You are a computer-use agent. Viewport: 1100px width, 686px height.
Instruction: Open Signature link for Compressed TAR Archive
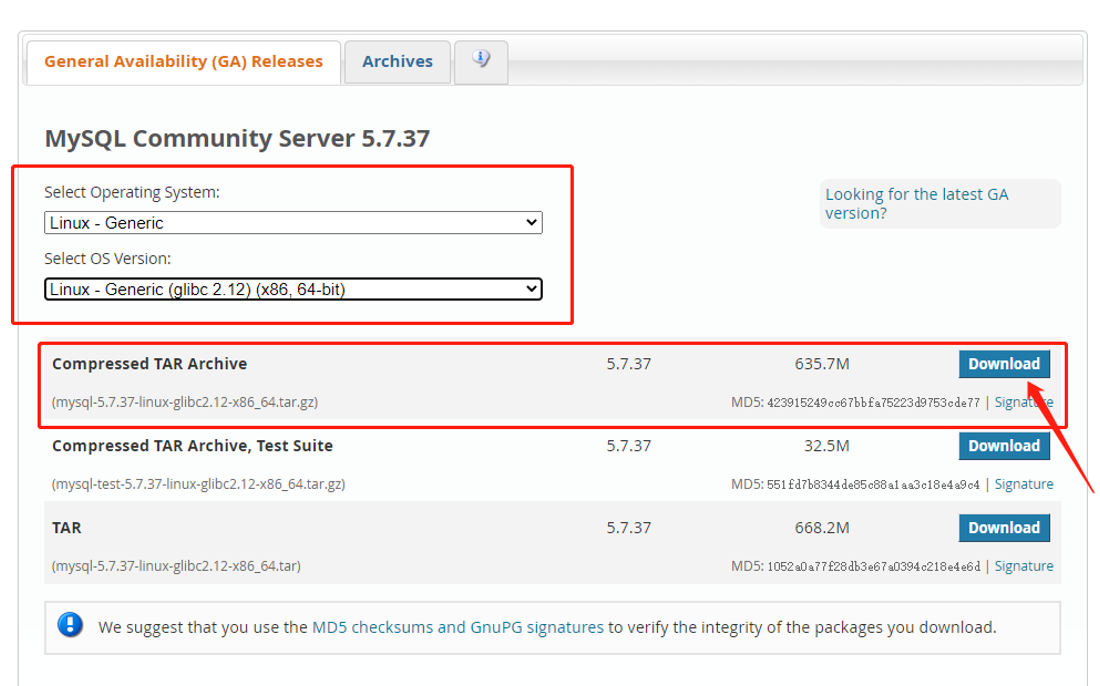pyautogui.click(x=1024, y=403)
